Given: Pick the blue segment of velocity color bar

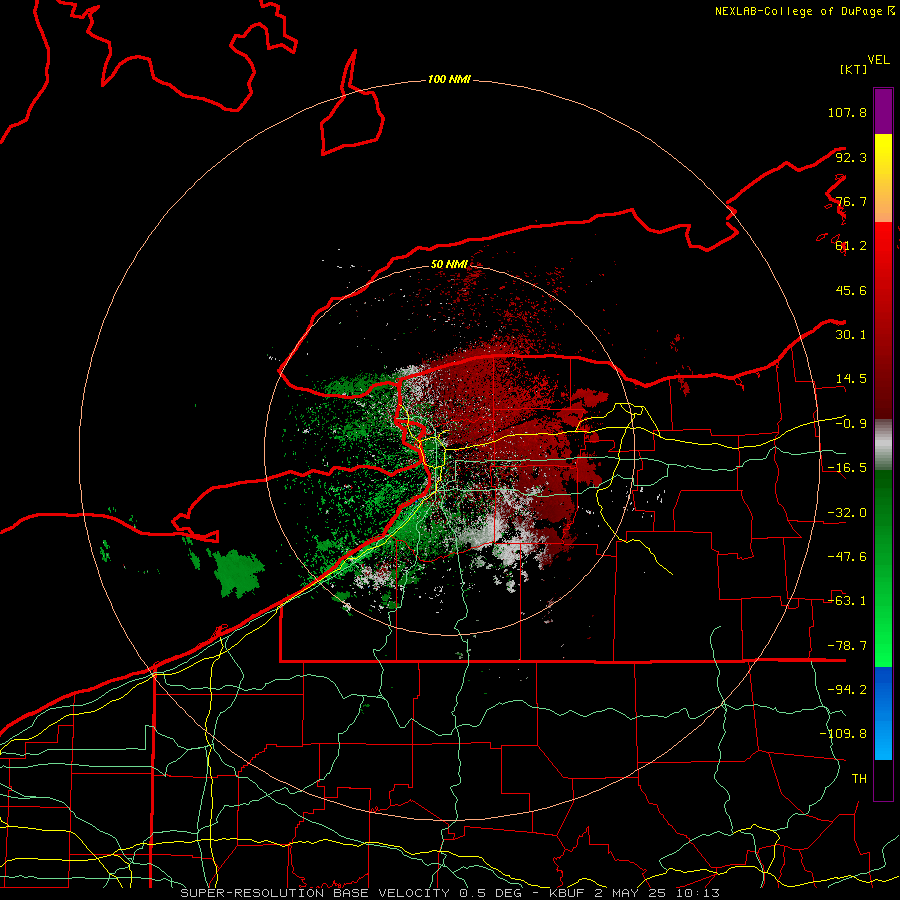Looking at the screenshot, I should click(883, 713).
